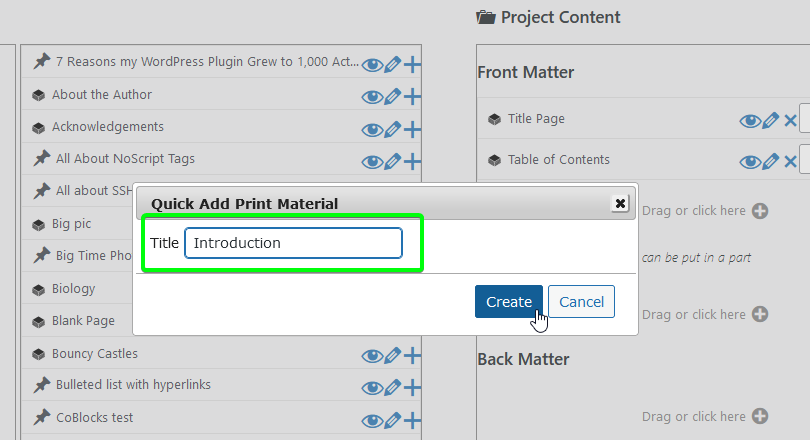This screenshot has width=810, height=440.
Task: Remove Title Page from project content
Action: coord(790,121)
